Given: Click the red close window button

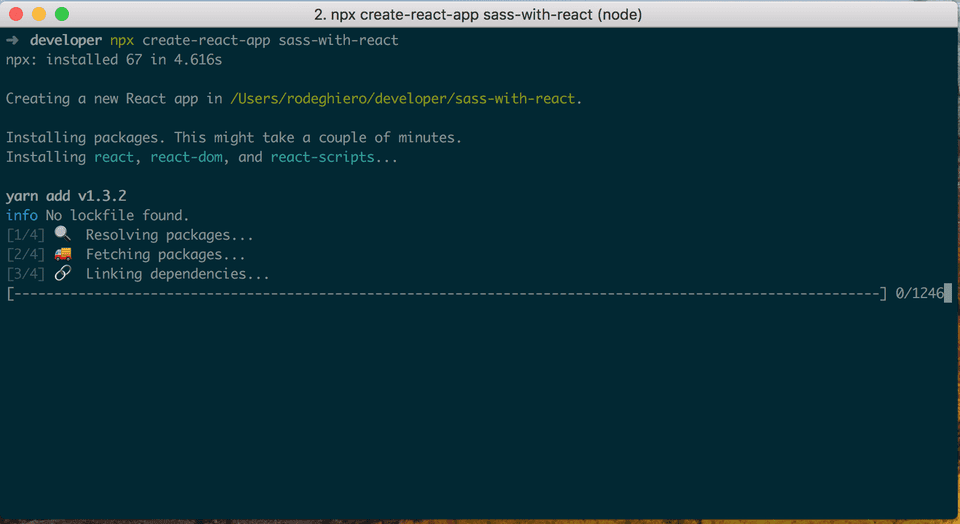Looking at the screenshot, I should click(x=16, y=14).
